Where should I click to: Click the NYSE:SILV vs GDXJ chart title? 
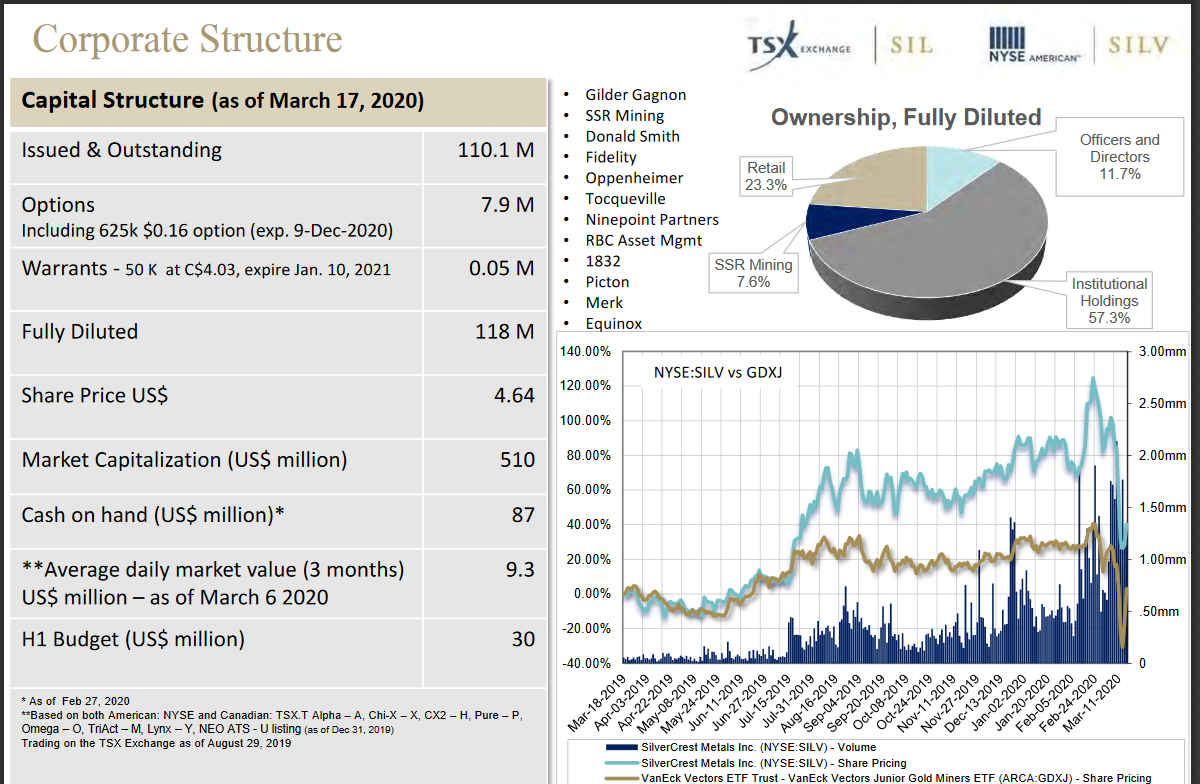click(717, 372)
